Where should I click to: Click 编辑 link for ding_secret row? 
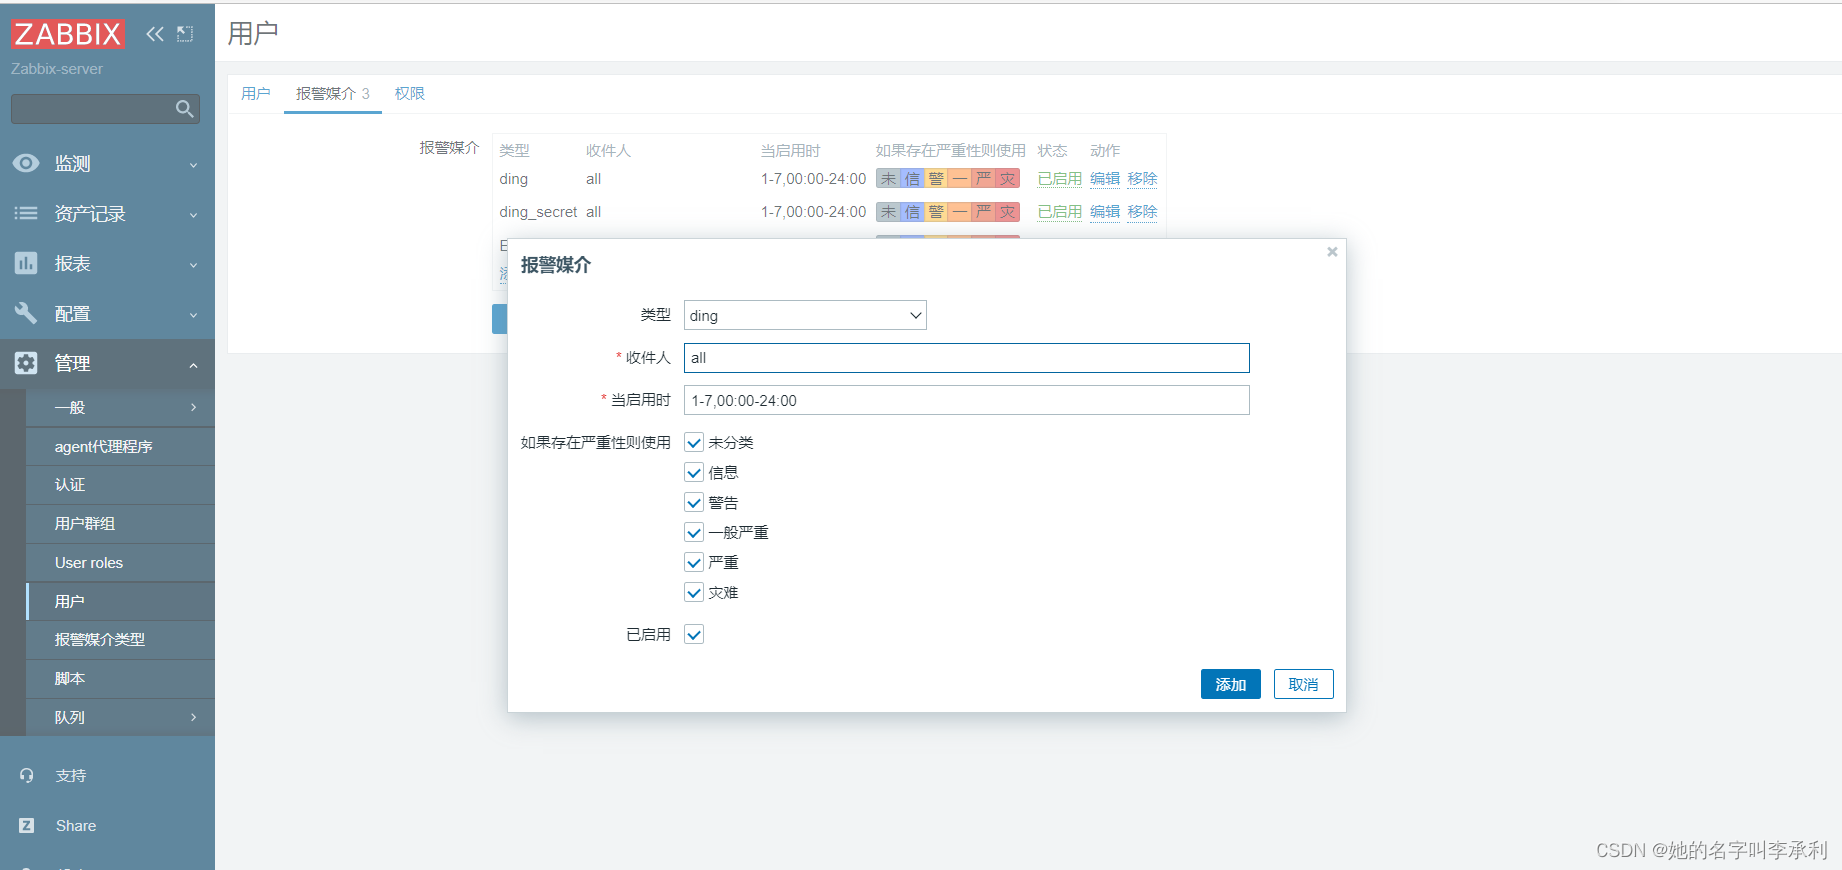click(1105, 212)
